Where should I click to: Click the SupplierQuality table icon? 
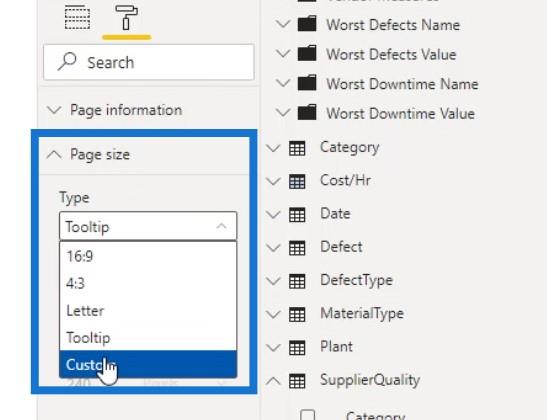[297, 381]
